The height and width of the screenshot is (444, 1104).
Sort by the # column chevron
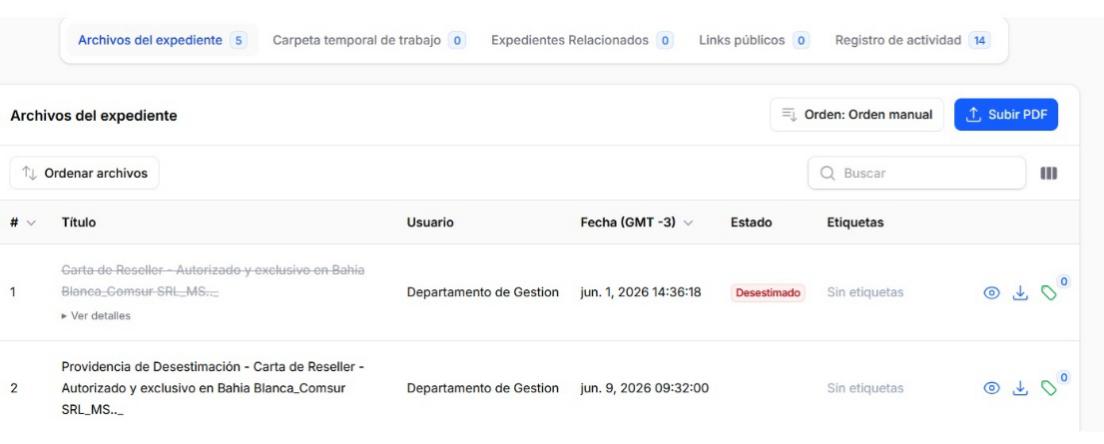31,223
